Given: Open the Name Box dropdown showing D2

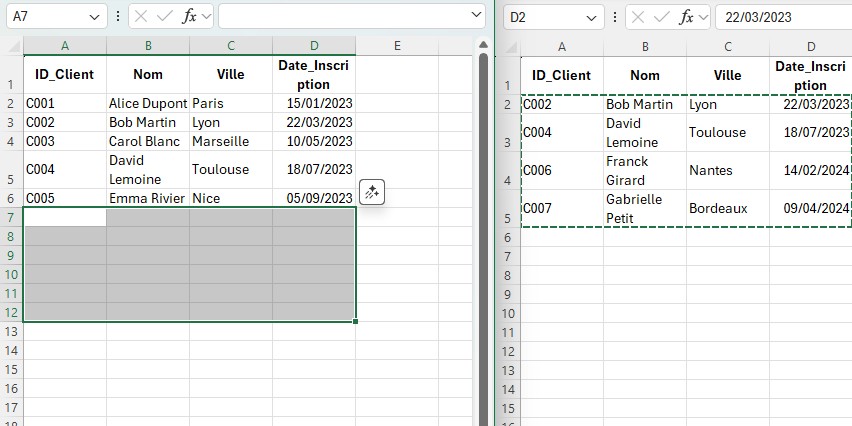Looking at the screenshot, I should click(x=591, y=17).
